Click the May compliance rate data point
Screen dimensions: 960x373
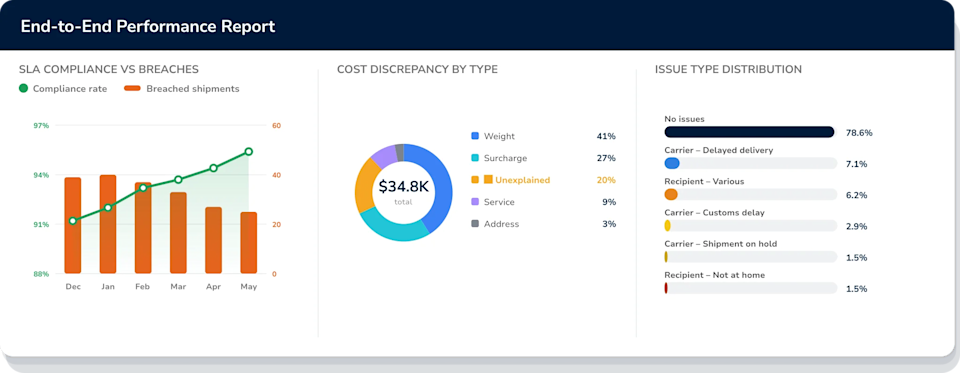tap(249, 151)
